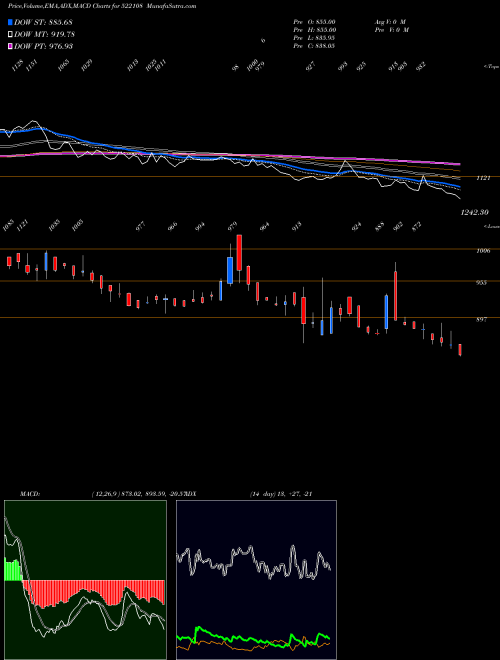Select the 'DOW MT: 919.78' legend label
Image resolution: width=500 pixels, height=660 pixels.
pyautogui.click(x=44, y=34)
